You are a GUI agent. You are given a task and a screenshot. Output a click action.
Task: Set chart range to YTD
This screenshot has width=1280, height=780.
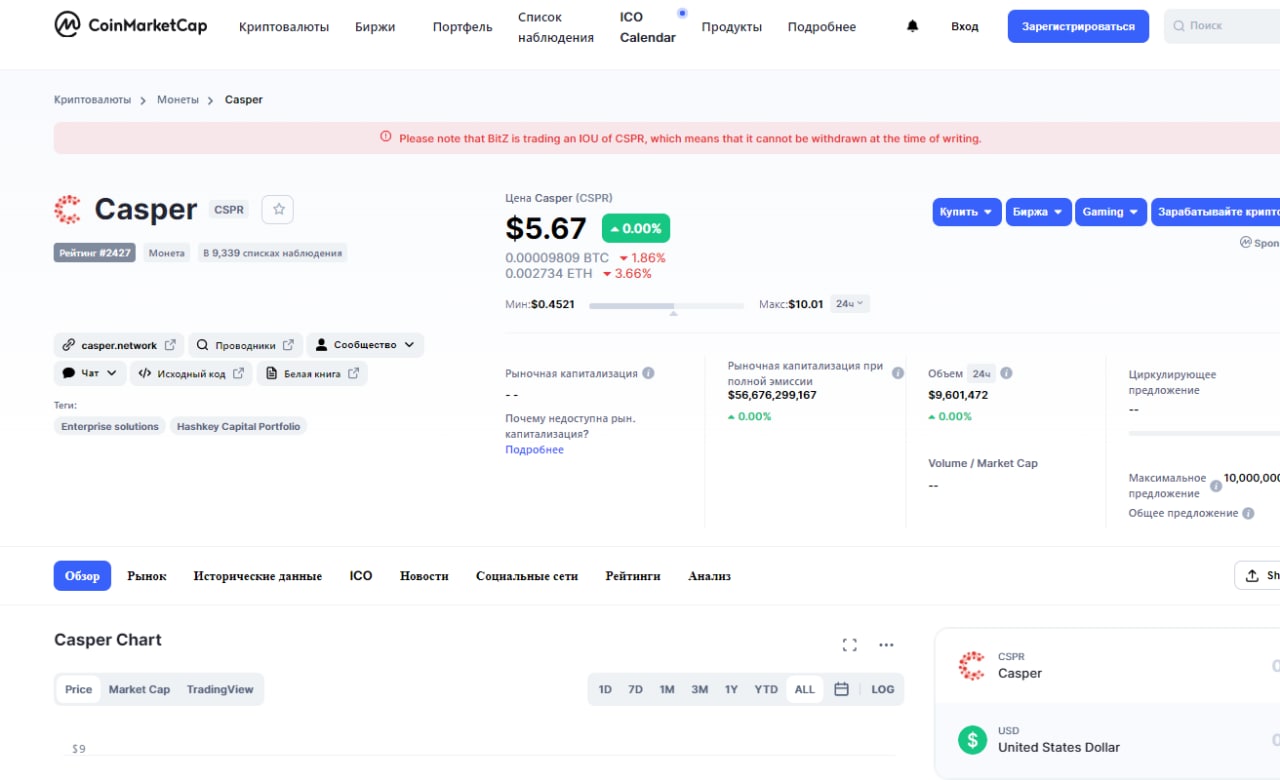point(766,689)
